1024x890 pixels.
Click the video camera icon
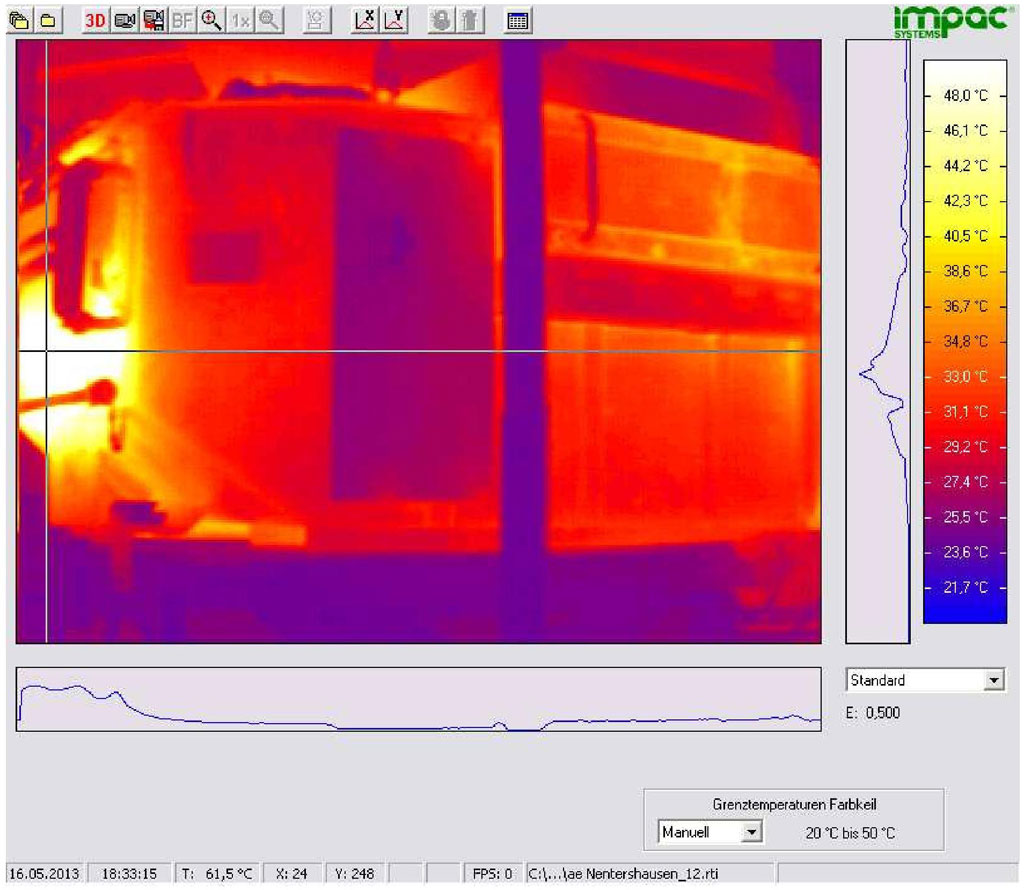[125, 20]
